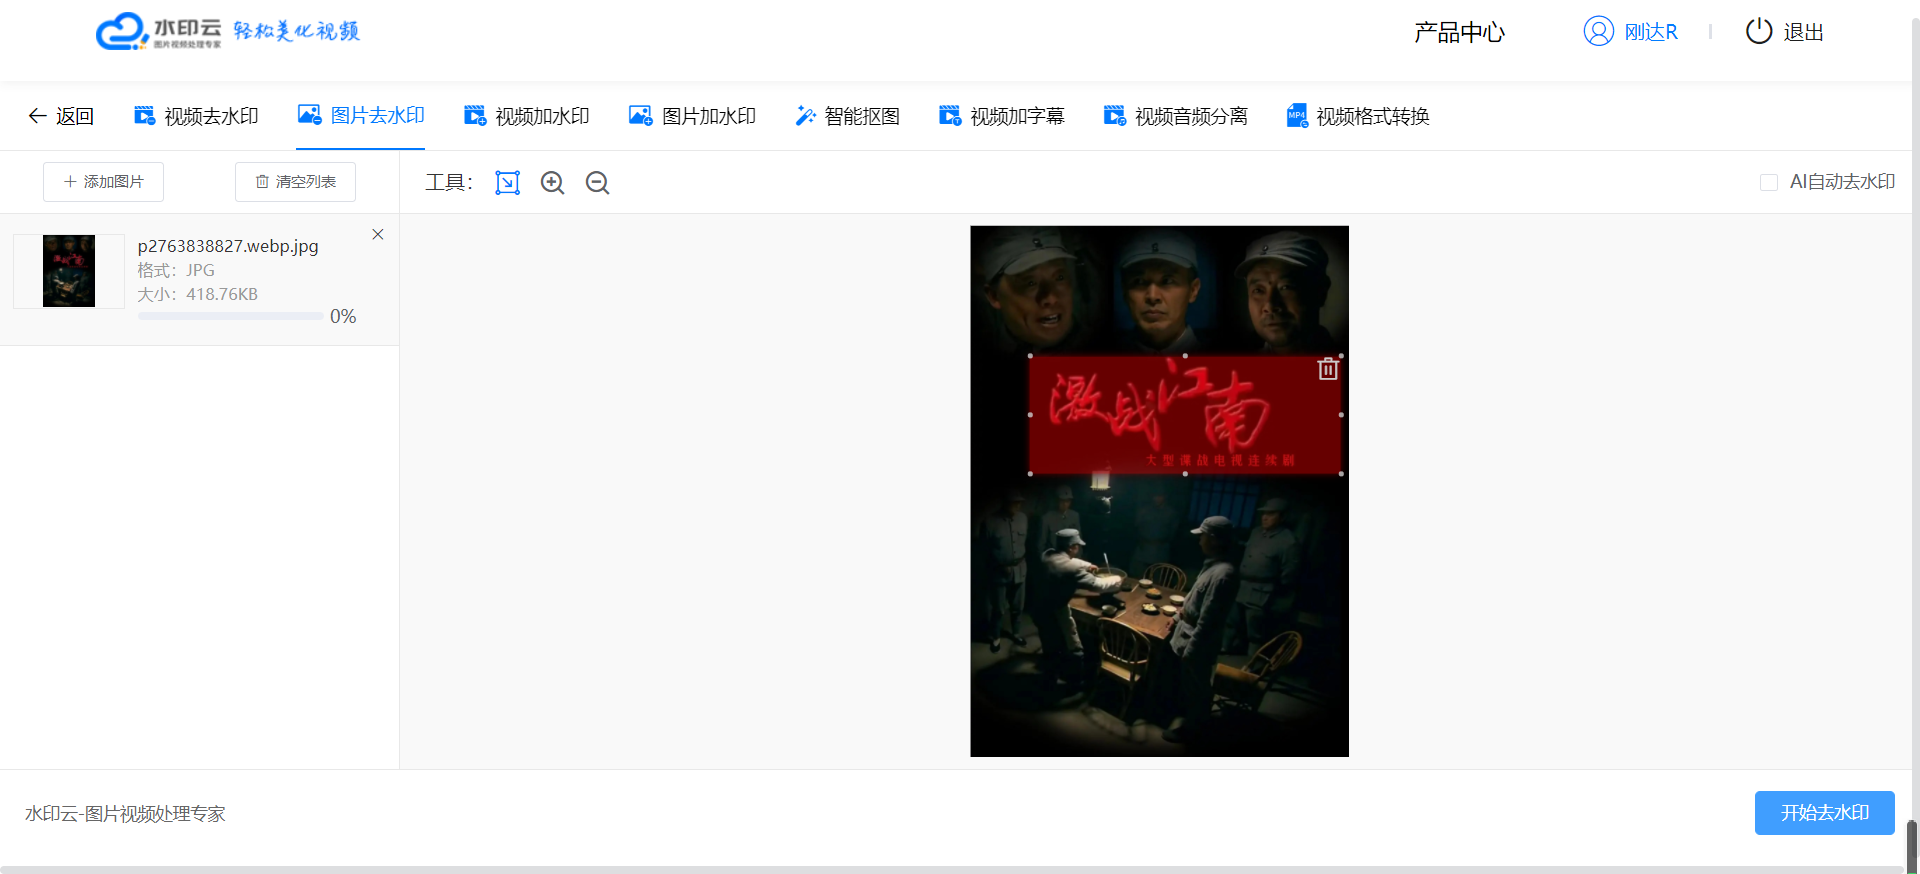Delete the selection box with trash icon
The width and height of the screenshot is (1920, 874).
1327,369
